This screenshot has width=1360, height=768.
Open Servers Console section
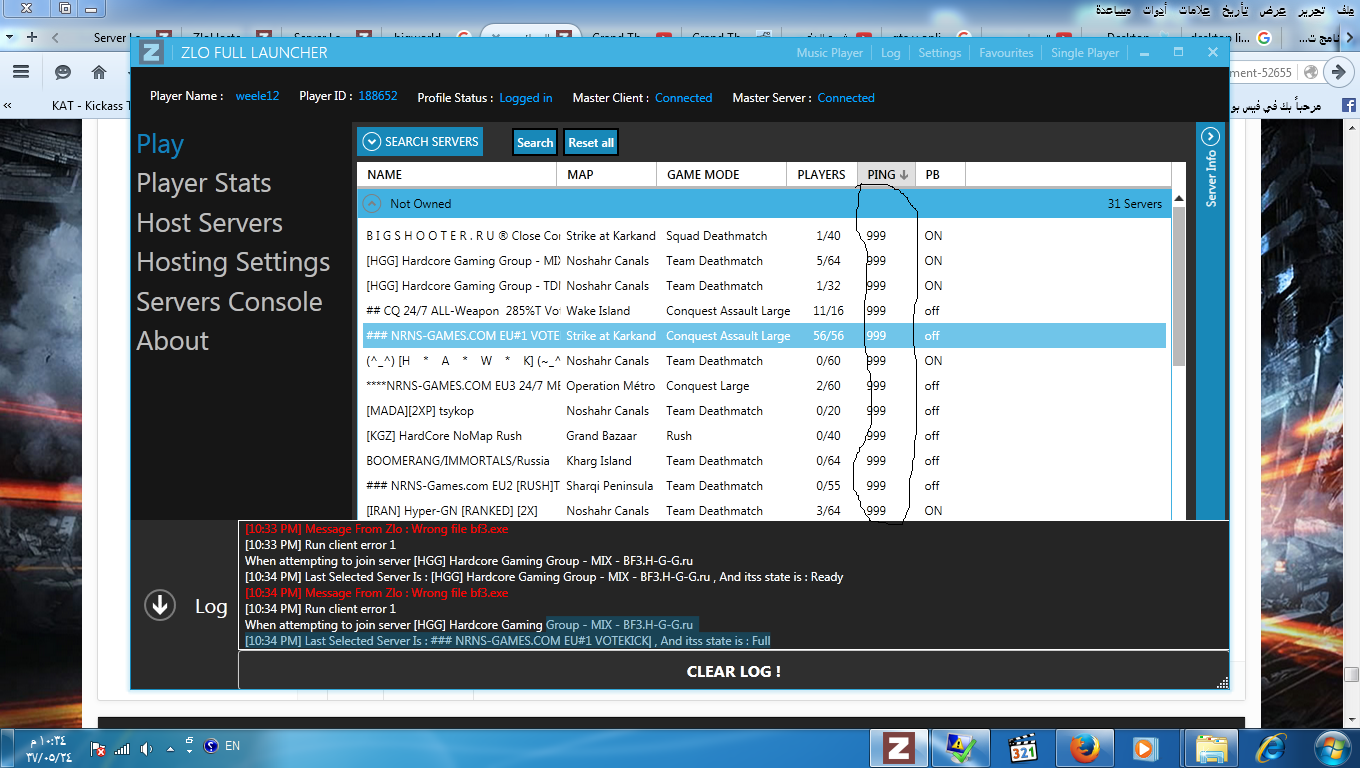tap(229, 302)
